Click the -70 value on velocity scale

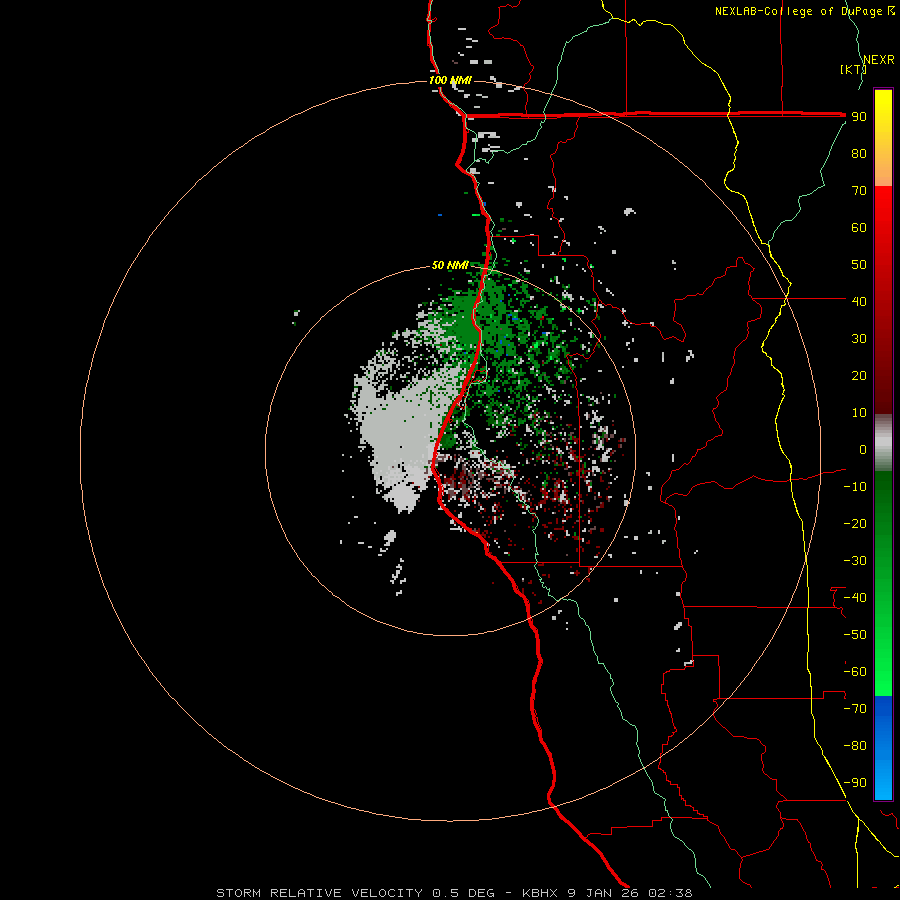(x=855, y=709)
